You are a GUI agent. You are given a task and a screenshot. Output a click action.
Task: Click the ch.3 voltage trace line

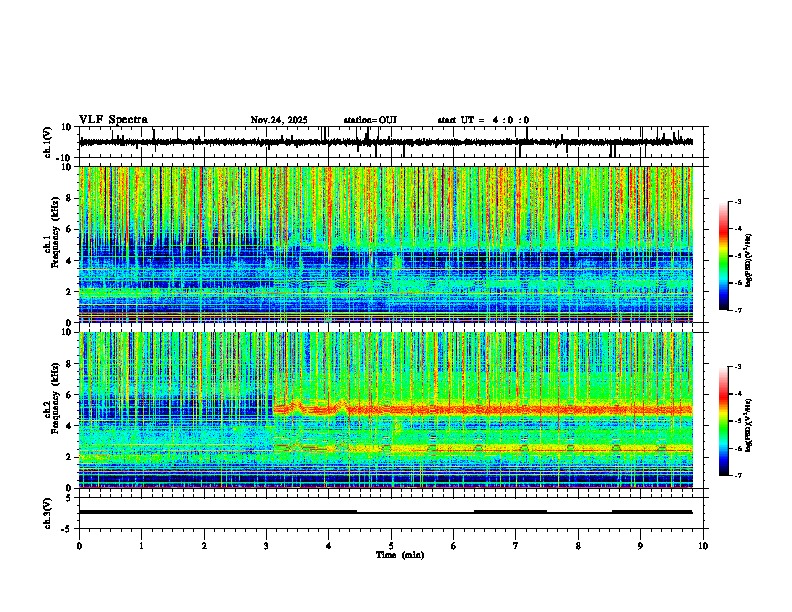(385, 512)
